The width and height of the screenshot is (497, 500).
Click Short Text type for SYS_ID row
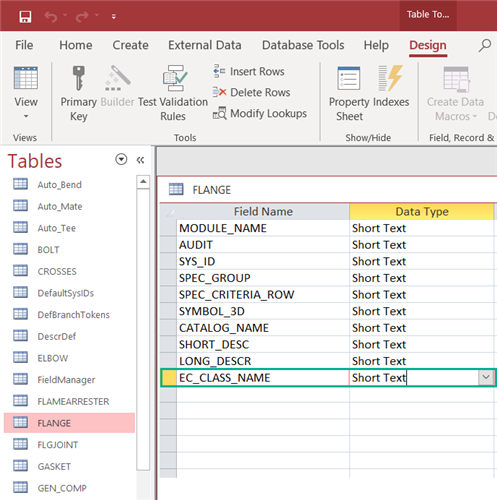click(422, 261)
